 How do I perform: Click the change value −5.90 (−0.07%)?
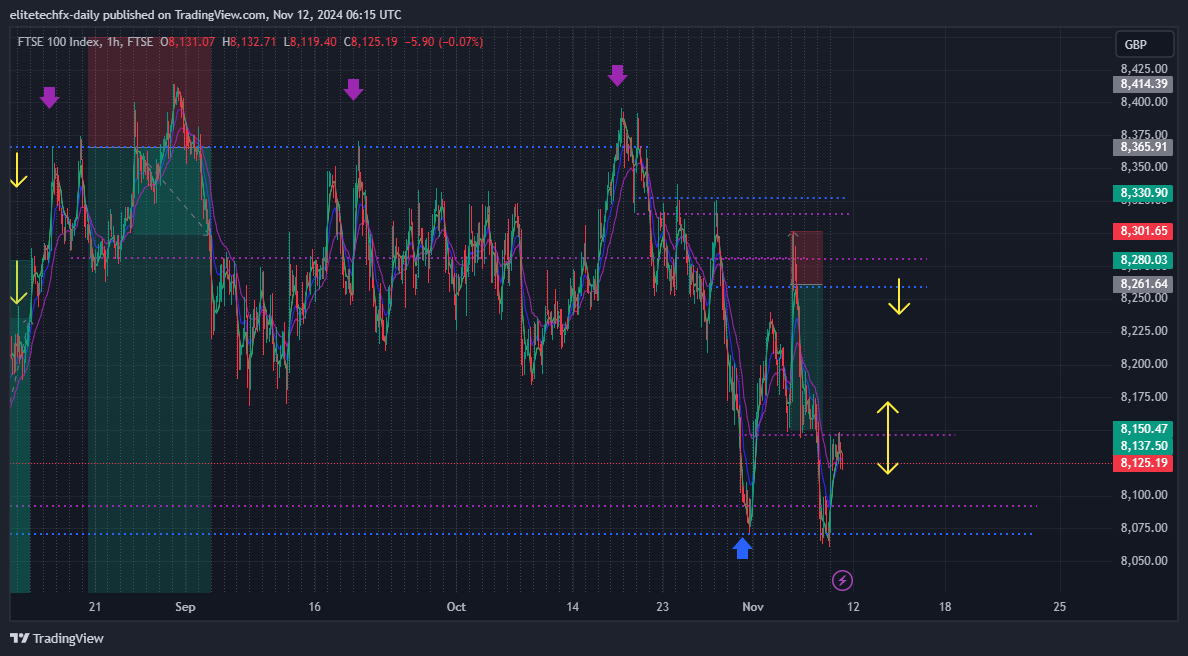coord(443,42)
